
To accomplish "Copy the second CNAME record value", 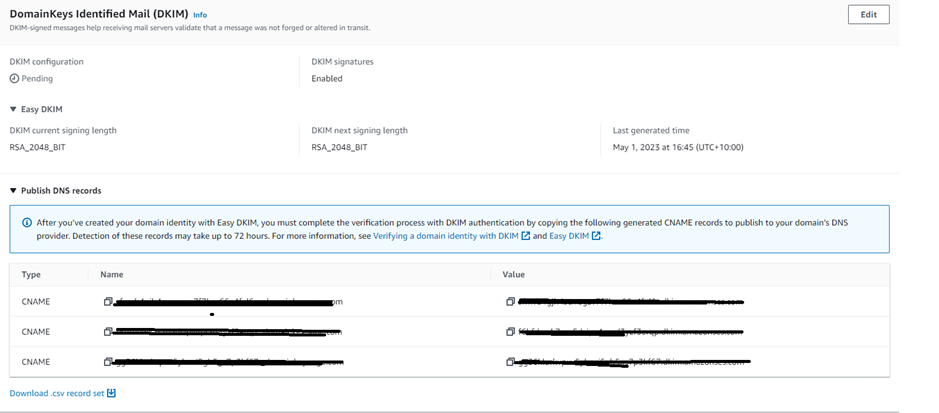I will point(511,332).
